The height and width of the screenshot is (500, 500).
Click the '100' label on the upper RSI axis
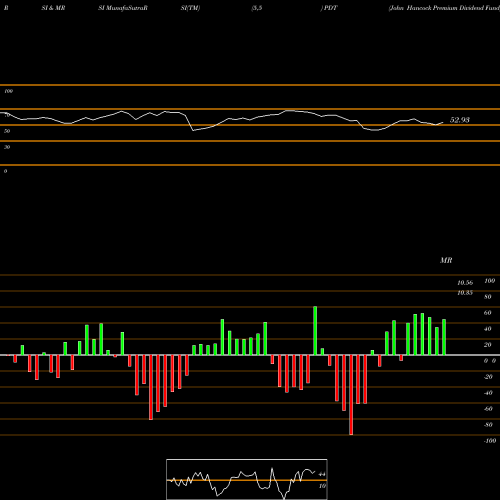tap(8, 91)
